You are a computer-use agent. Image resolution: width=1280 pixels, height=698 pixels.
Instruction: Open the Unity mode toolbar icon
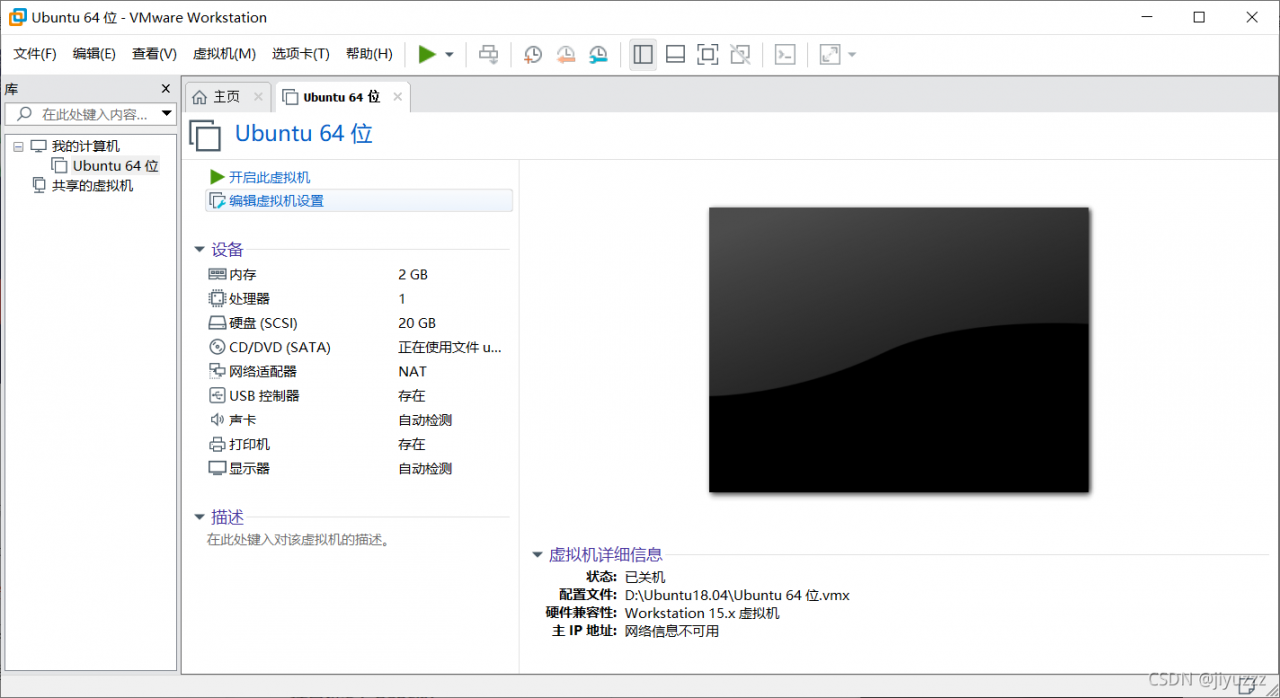click(740, 54)
